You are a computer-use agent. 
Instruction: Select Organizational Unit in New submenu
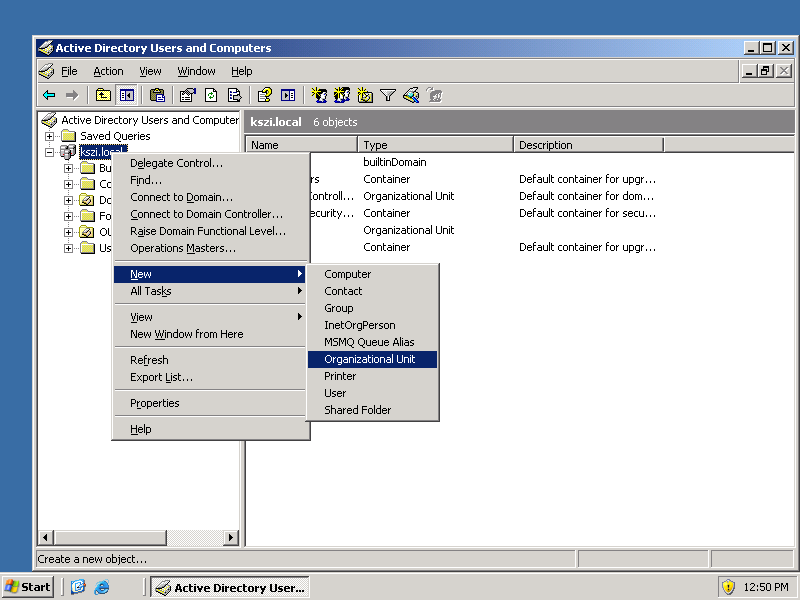(372, 359)
